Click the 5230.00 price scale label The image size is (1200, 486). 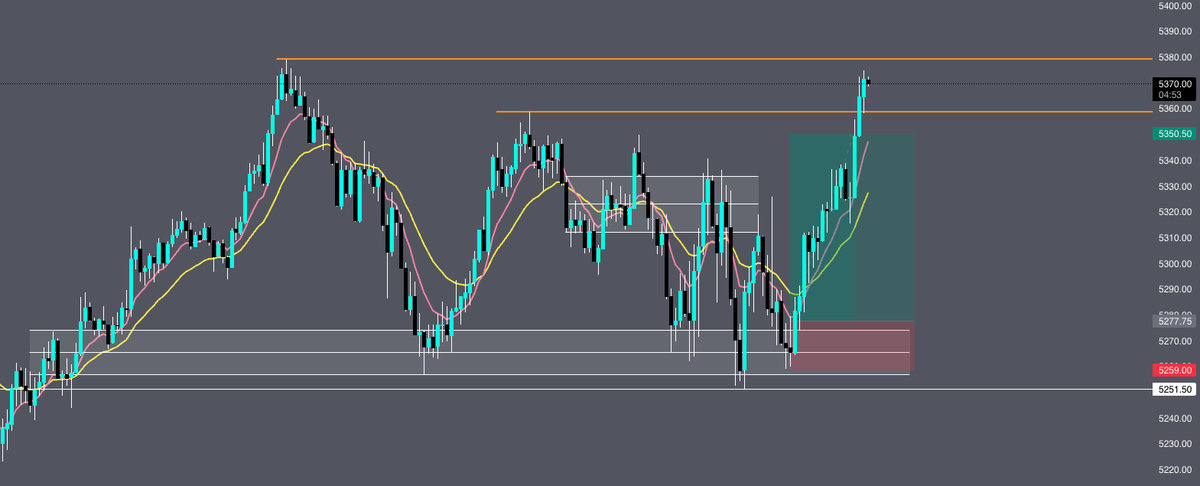click(x=1174, y=444)
